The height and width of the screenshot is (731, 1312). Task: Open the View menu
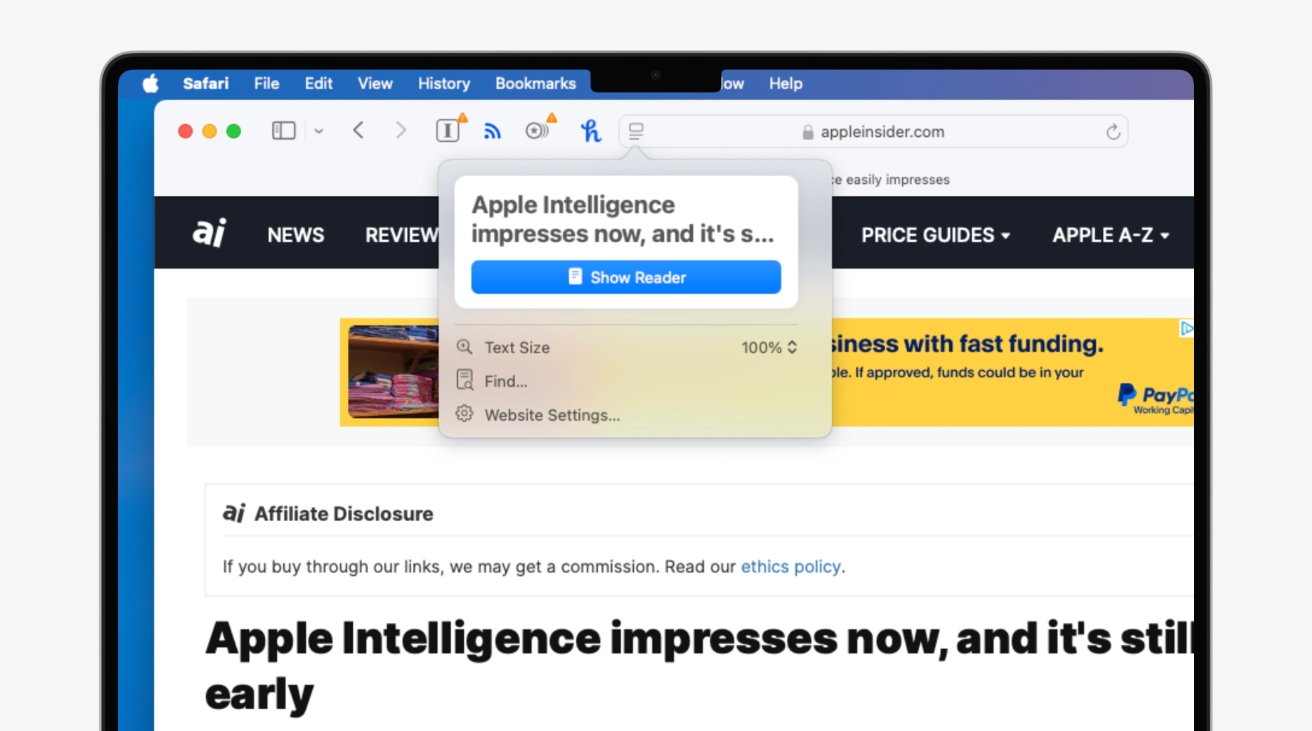375,84
